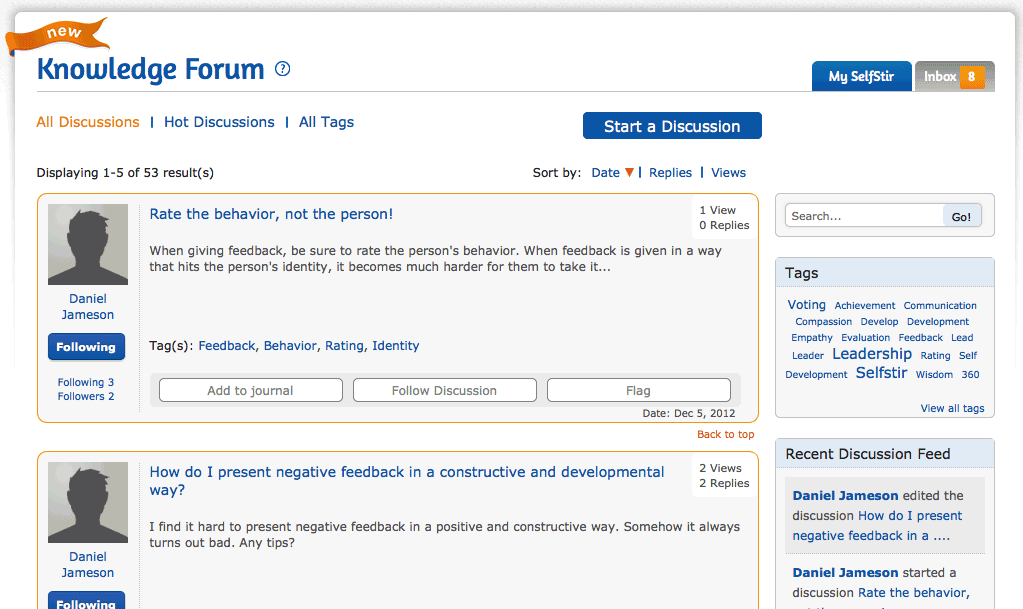Click Daniel Jameson in the 'edited the discussion' feed item

pyautogui.click(x=845, y=495)
